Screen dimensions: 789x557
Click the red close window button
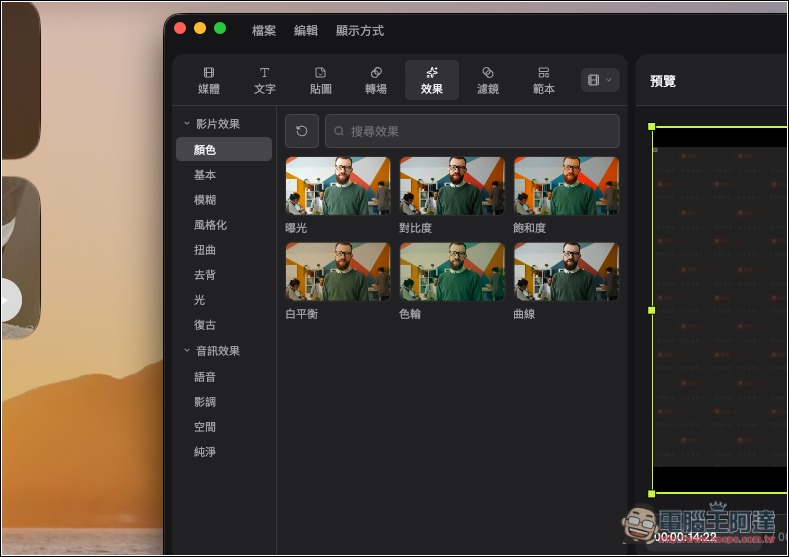pyautogui.click(x=180, y=28)
